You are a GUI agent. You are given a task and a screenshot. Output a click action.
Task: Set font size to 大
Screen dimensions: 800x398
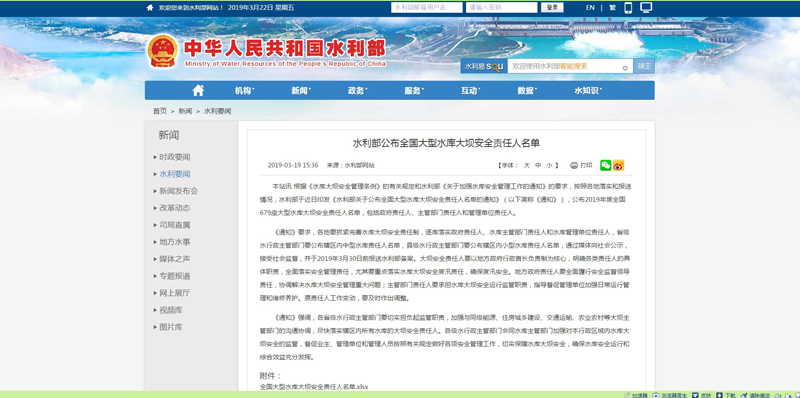click(527, 165)
